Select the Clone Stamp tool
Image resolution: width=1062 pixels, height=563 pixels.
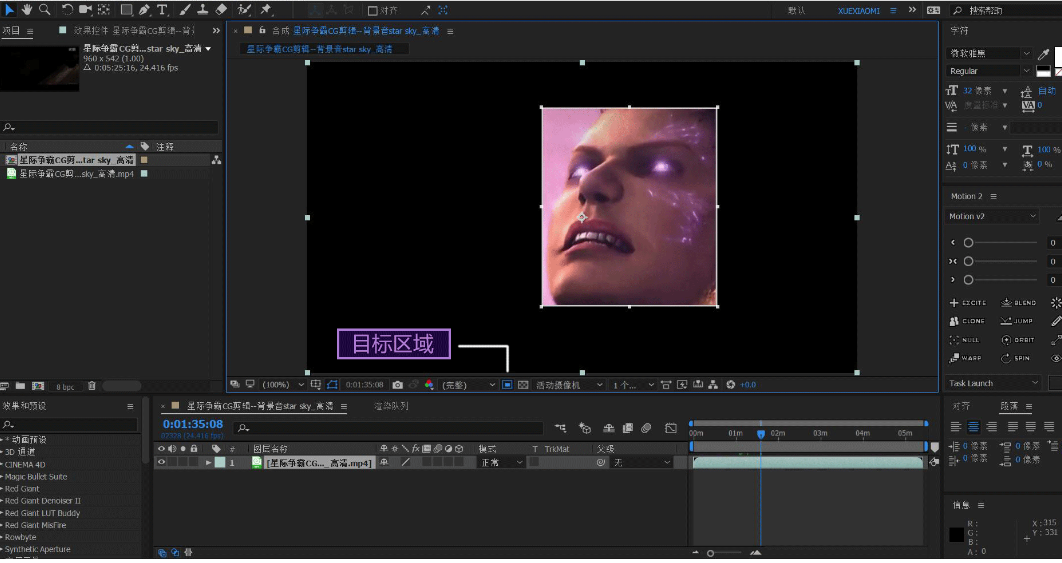tap(203, 9)
